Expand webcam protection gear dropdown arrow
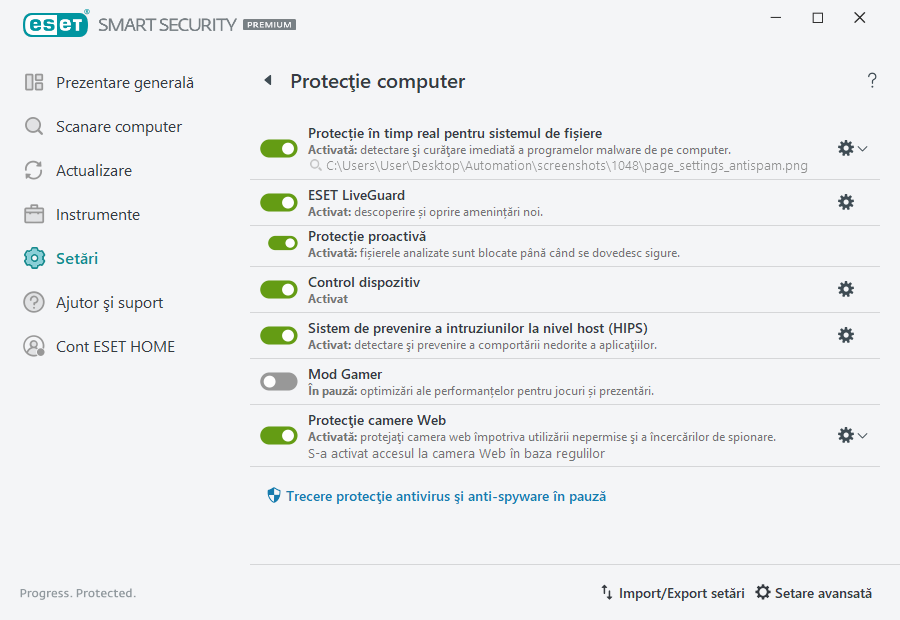The image size is (900, 620). click(x=862, y=435)
